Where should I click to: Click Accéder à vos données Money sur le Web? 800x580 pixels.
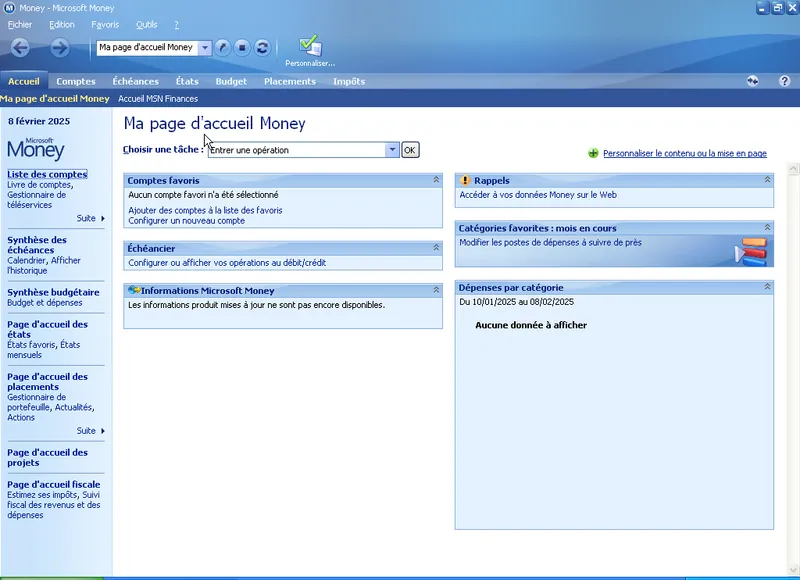click(538, 195)
